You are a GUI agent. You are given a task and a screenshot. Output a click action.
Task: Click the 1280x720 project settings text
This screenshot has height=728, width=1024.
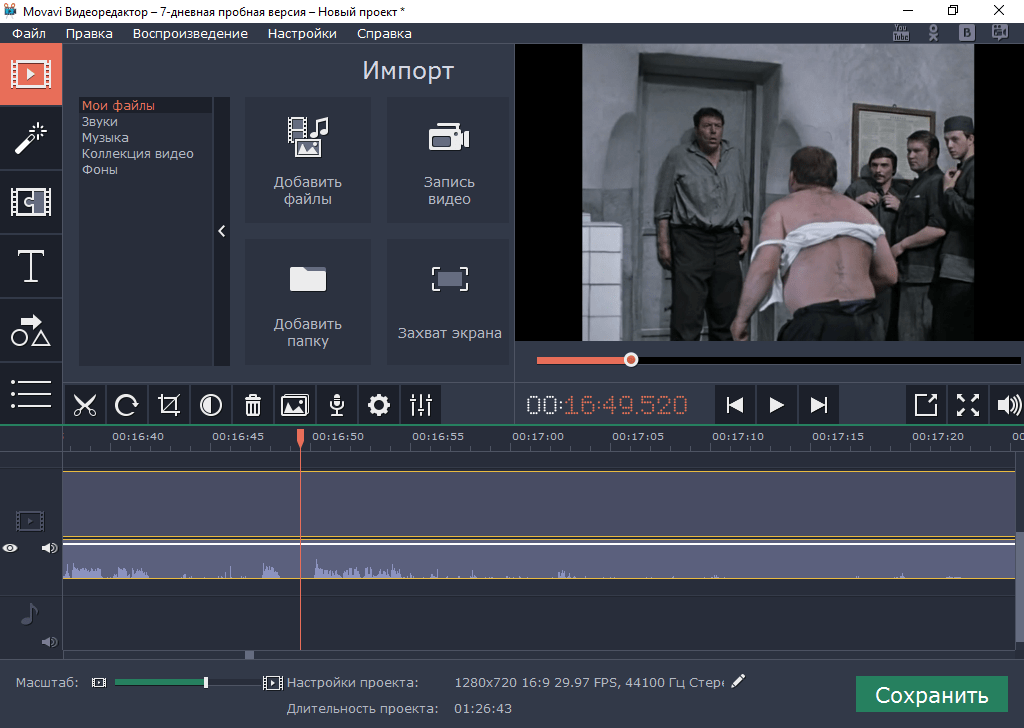click(x=588, y=682)
